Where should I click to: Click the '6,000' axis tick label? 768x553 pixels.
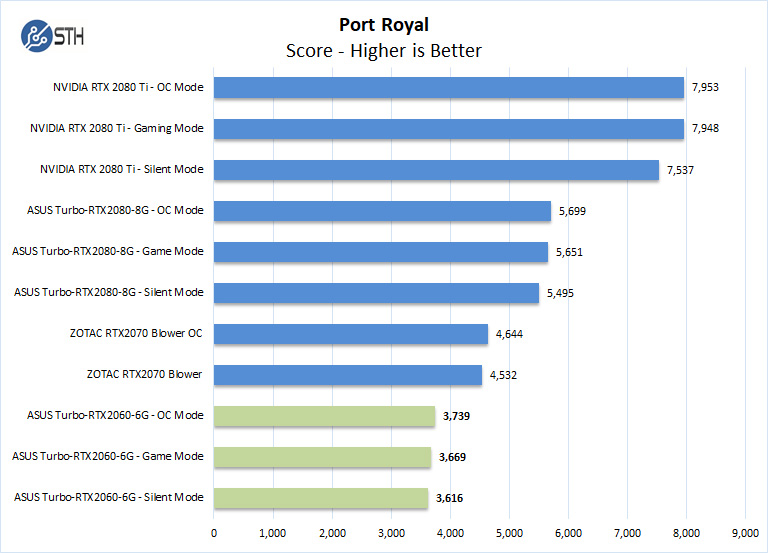(569, 533)
